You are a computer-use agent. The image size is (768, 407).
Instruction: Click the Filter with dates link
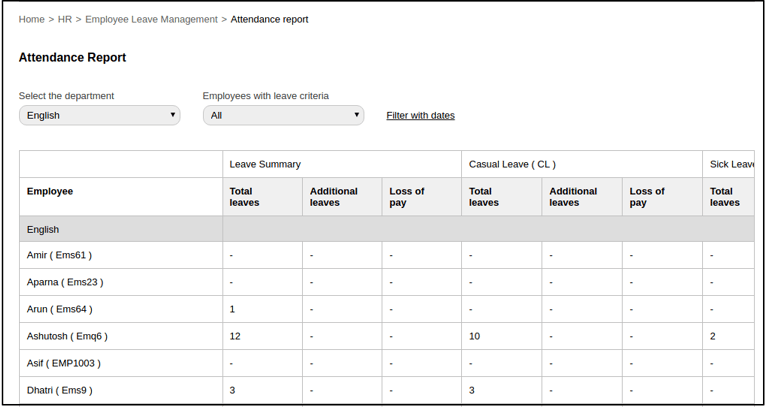[x=420, y=115]
